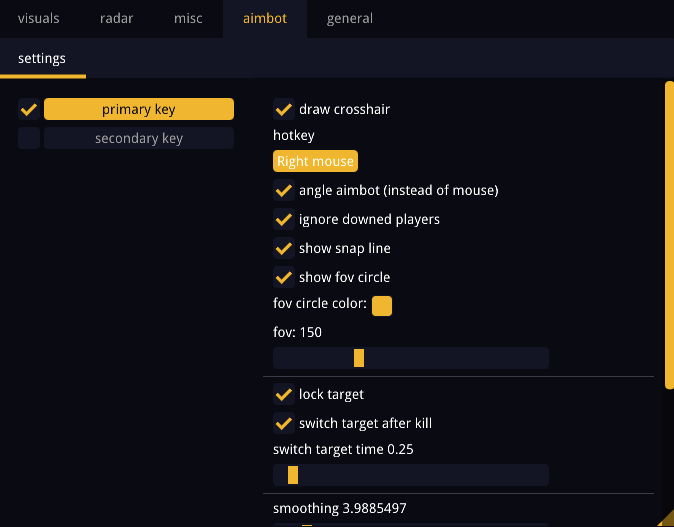Disable the angle aimbot option
The width and height of the screenshot is (674, 527).
284,190
